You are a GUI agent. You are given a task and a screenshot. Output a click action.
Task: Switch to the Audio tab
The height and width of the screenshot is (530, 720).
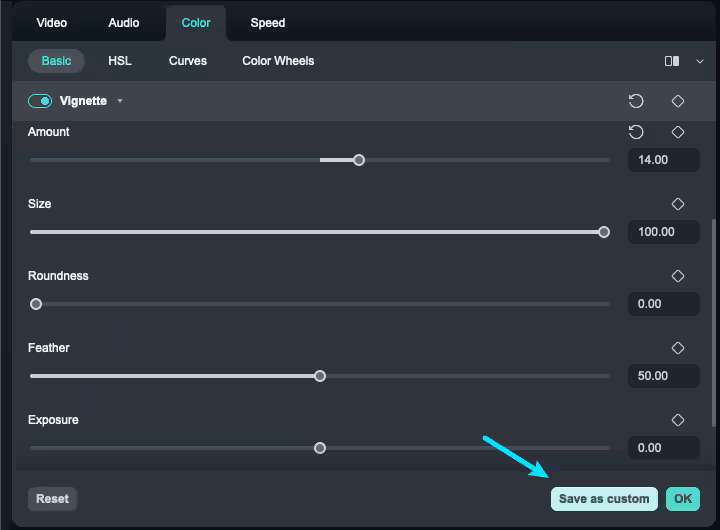(124, 22)
